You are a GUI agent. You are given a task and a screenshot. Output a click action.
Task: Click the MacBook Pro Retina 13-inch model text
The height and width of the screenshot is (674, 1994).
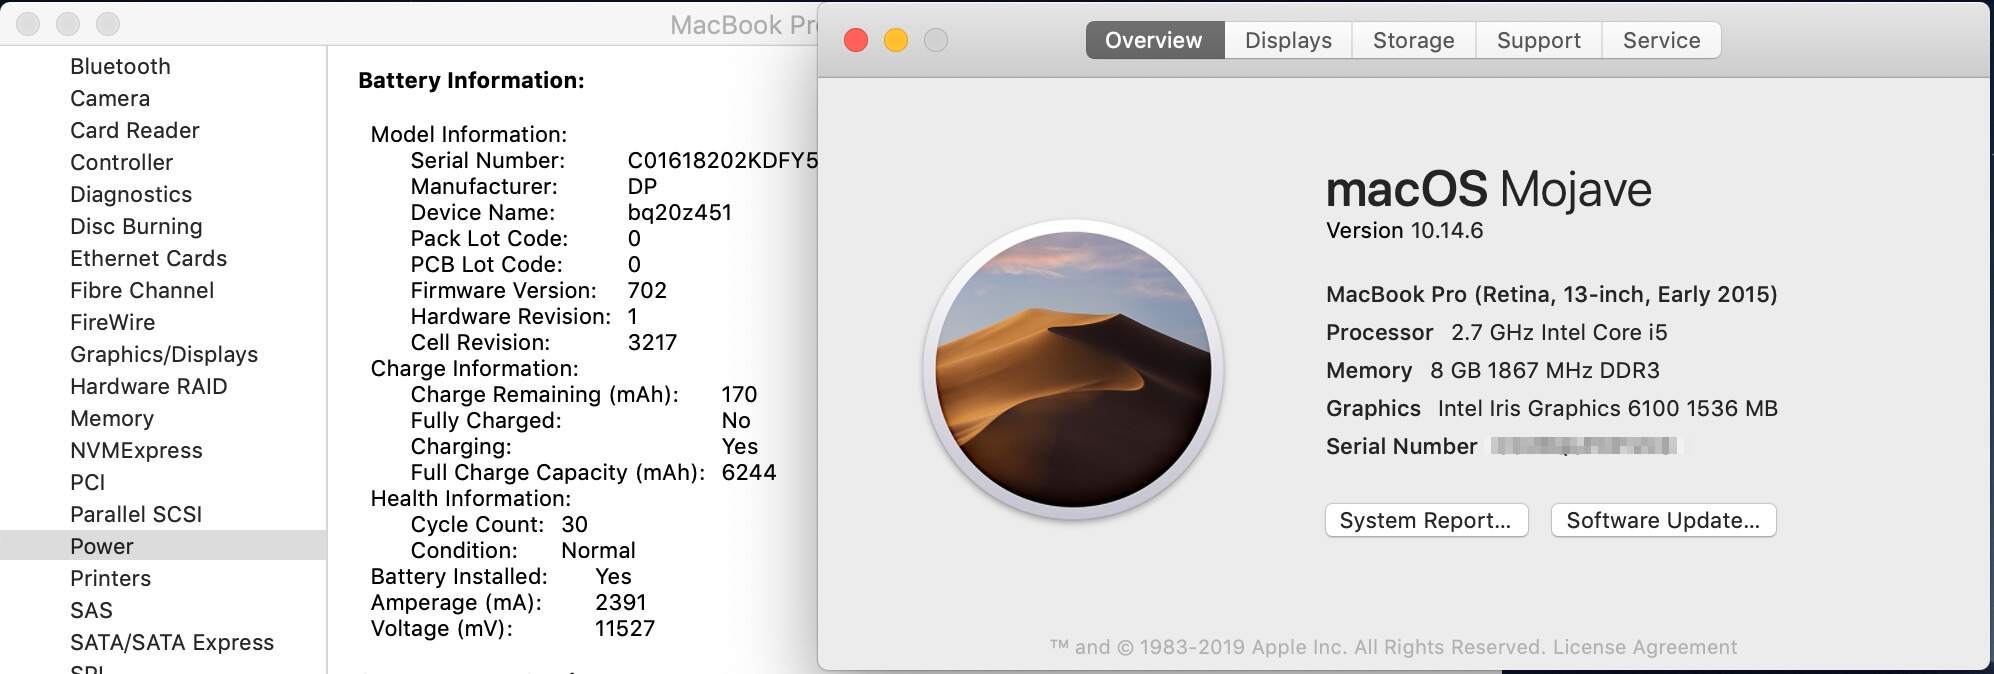[1551, 294]
